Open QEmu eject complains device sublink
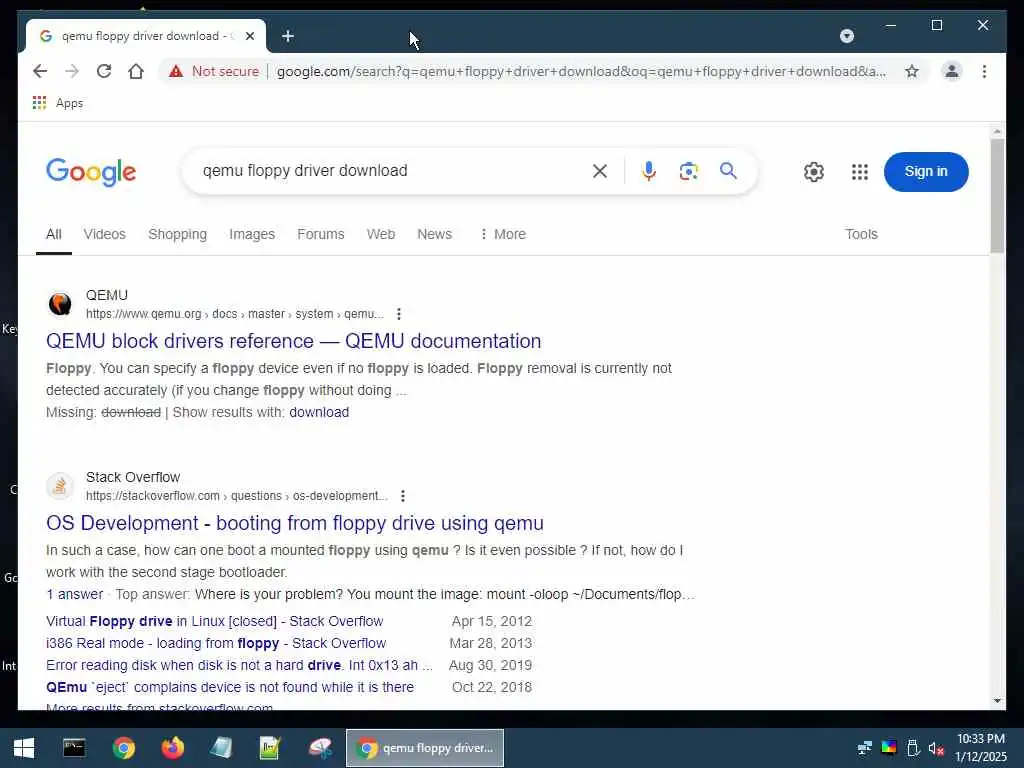 (230, 688)
